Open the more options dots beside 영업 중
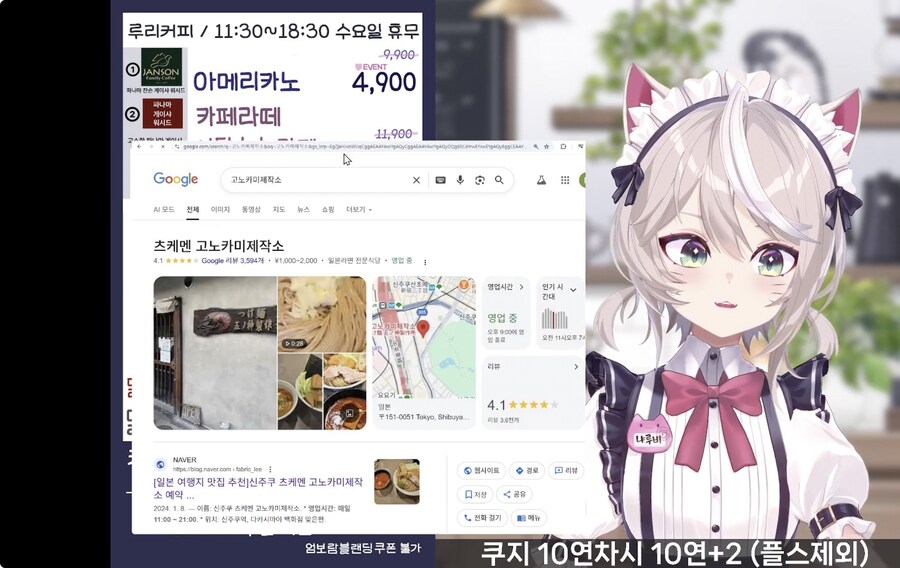 coord(425,262)
